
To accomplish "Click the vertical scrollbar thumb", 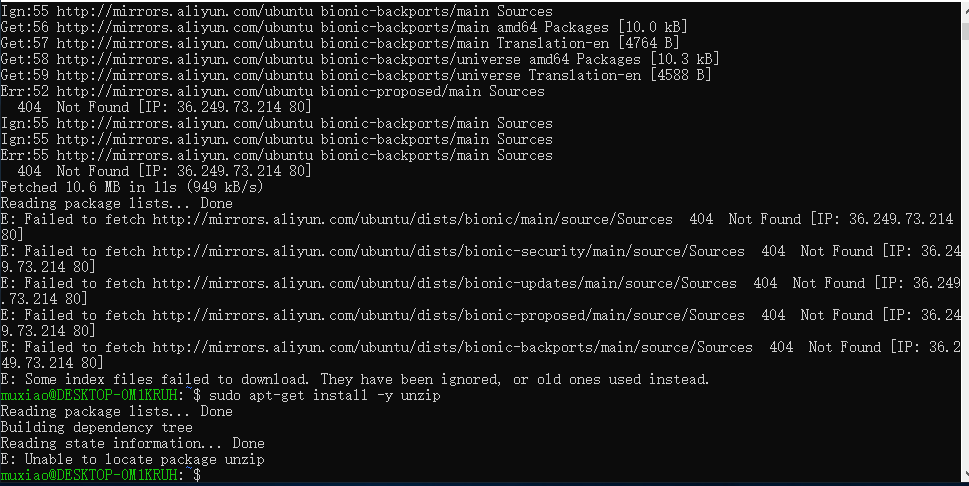I will (966, 32).
